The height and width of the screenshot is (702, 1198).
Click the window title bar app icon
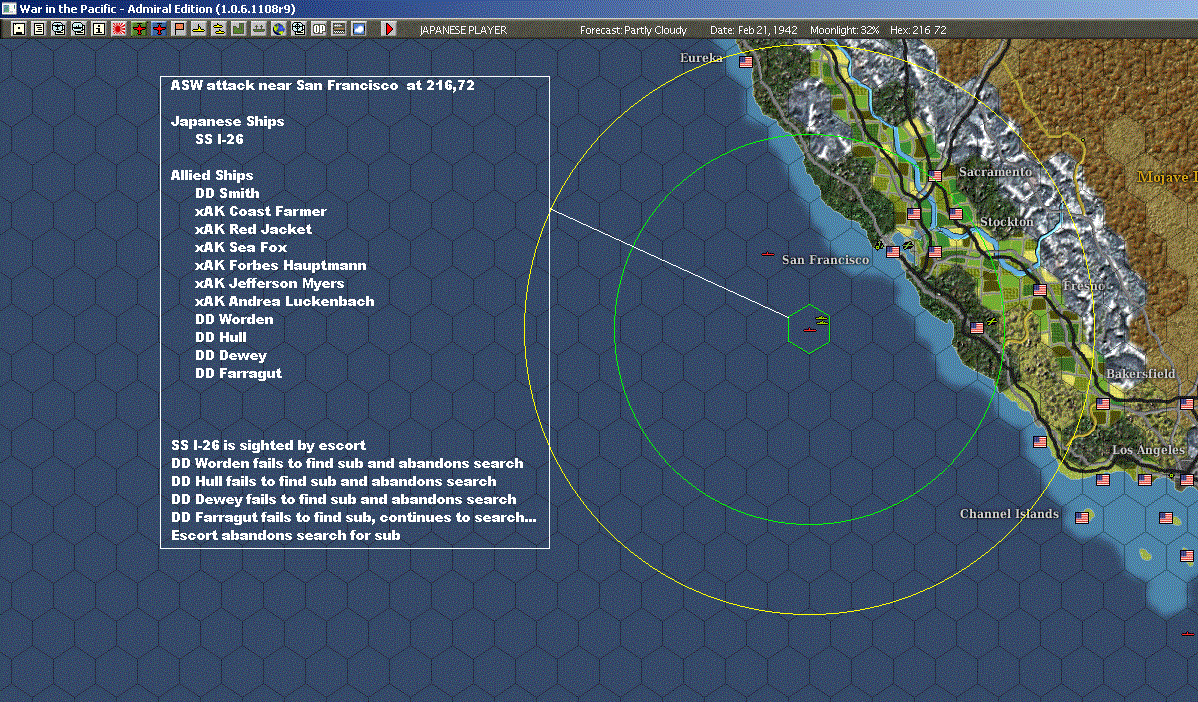point(9,8)
